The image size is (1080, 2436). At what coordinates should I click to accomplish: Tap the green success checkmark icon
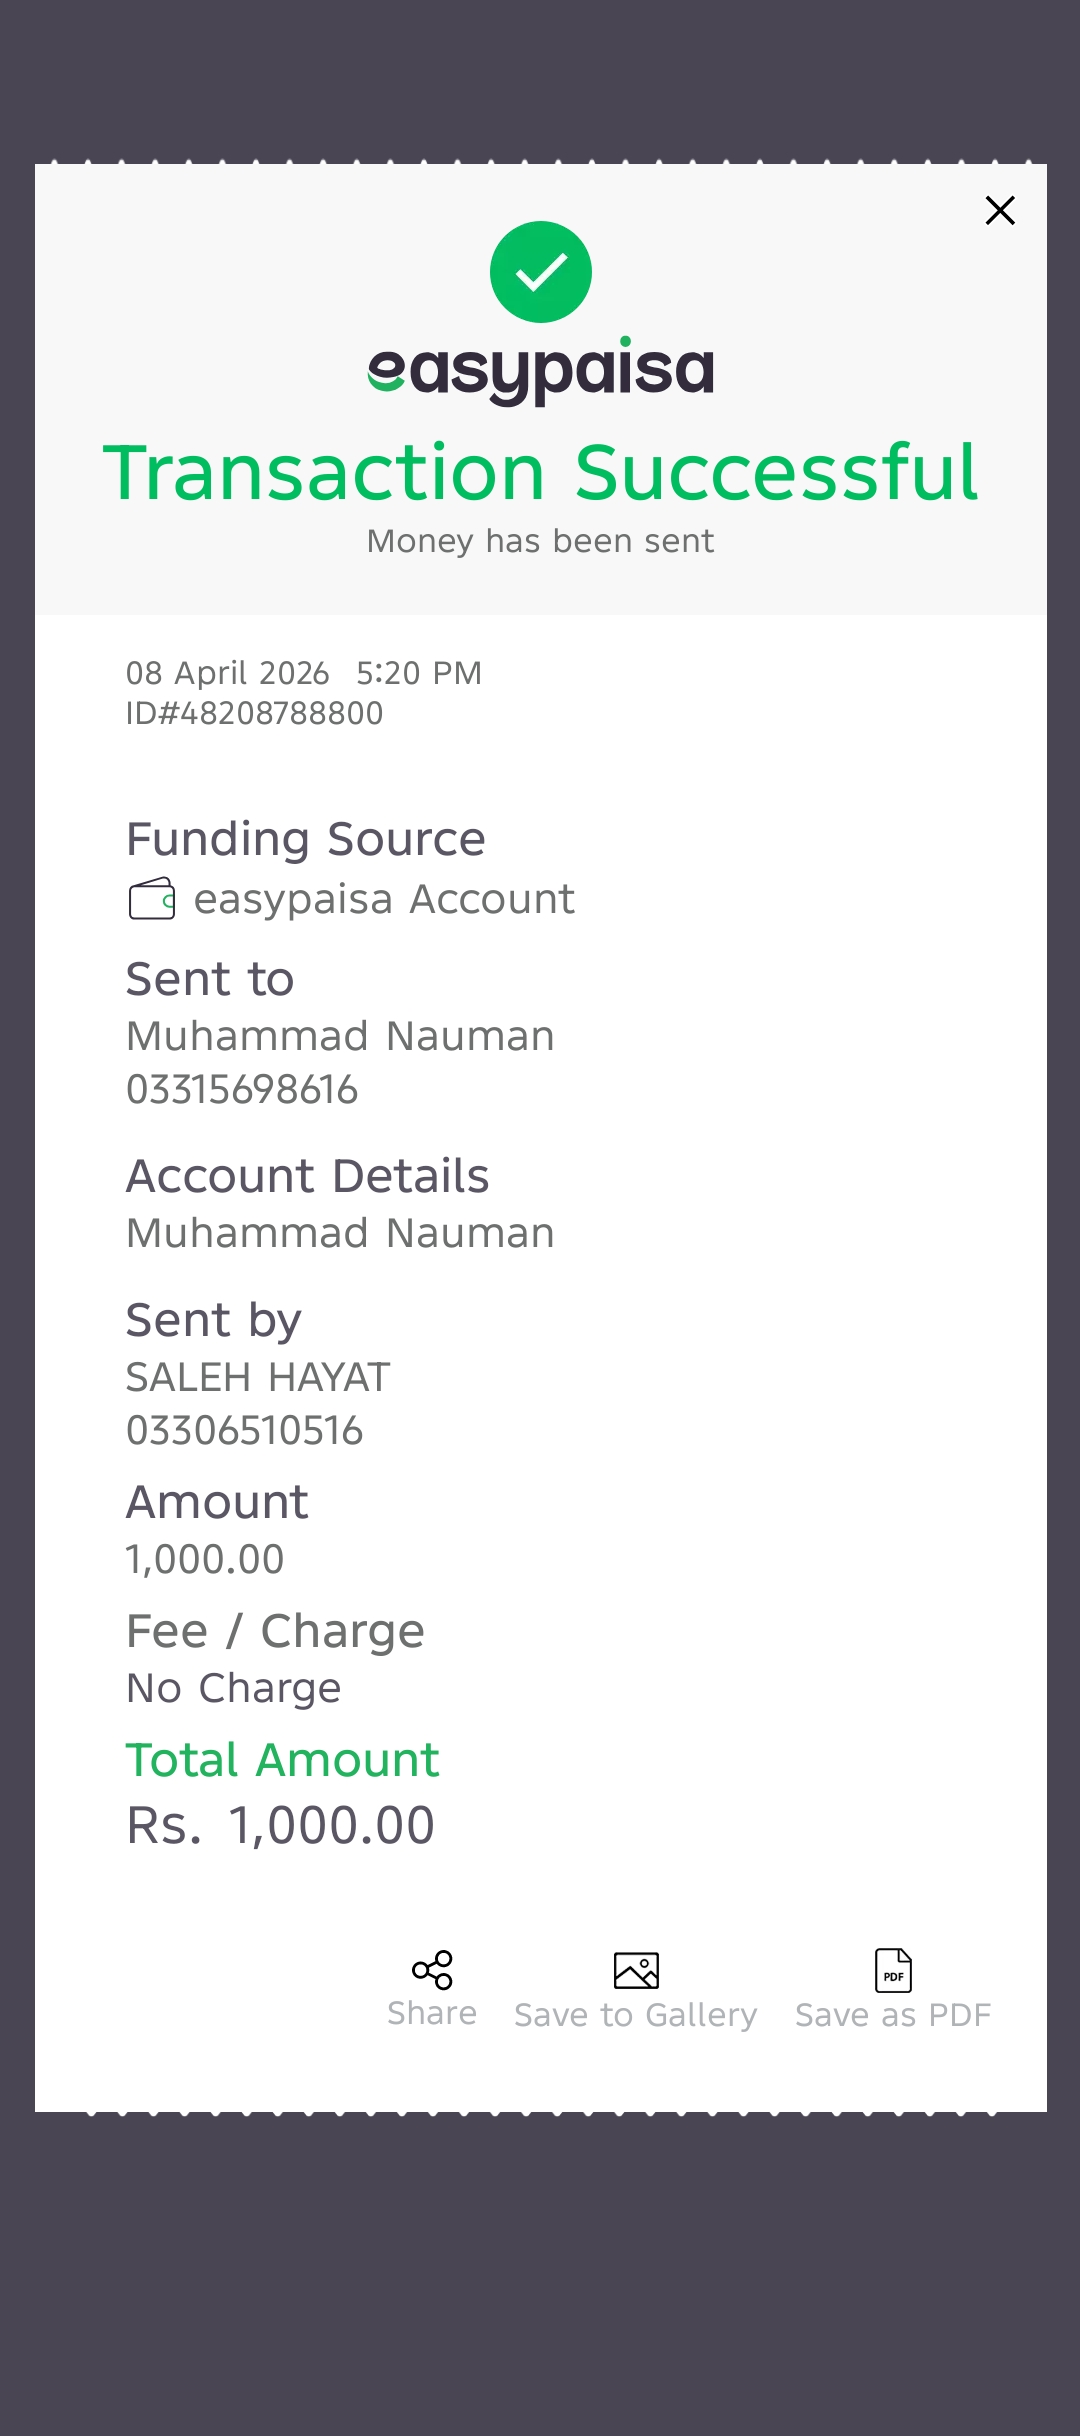(541, 272)
